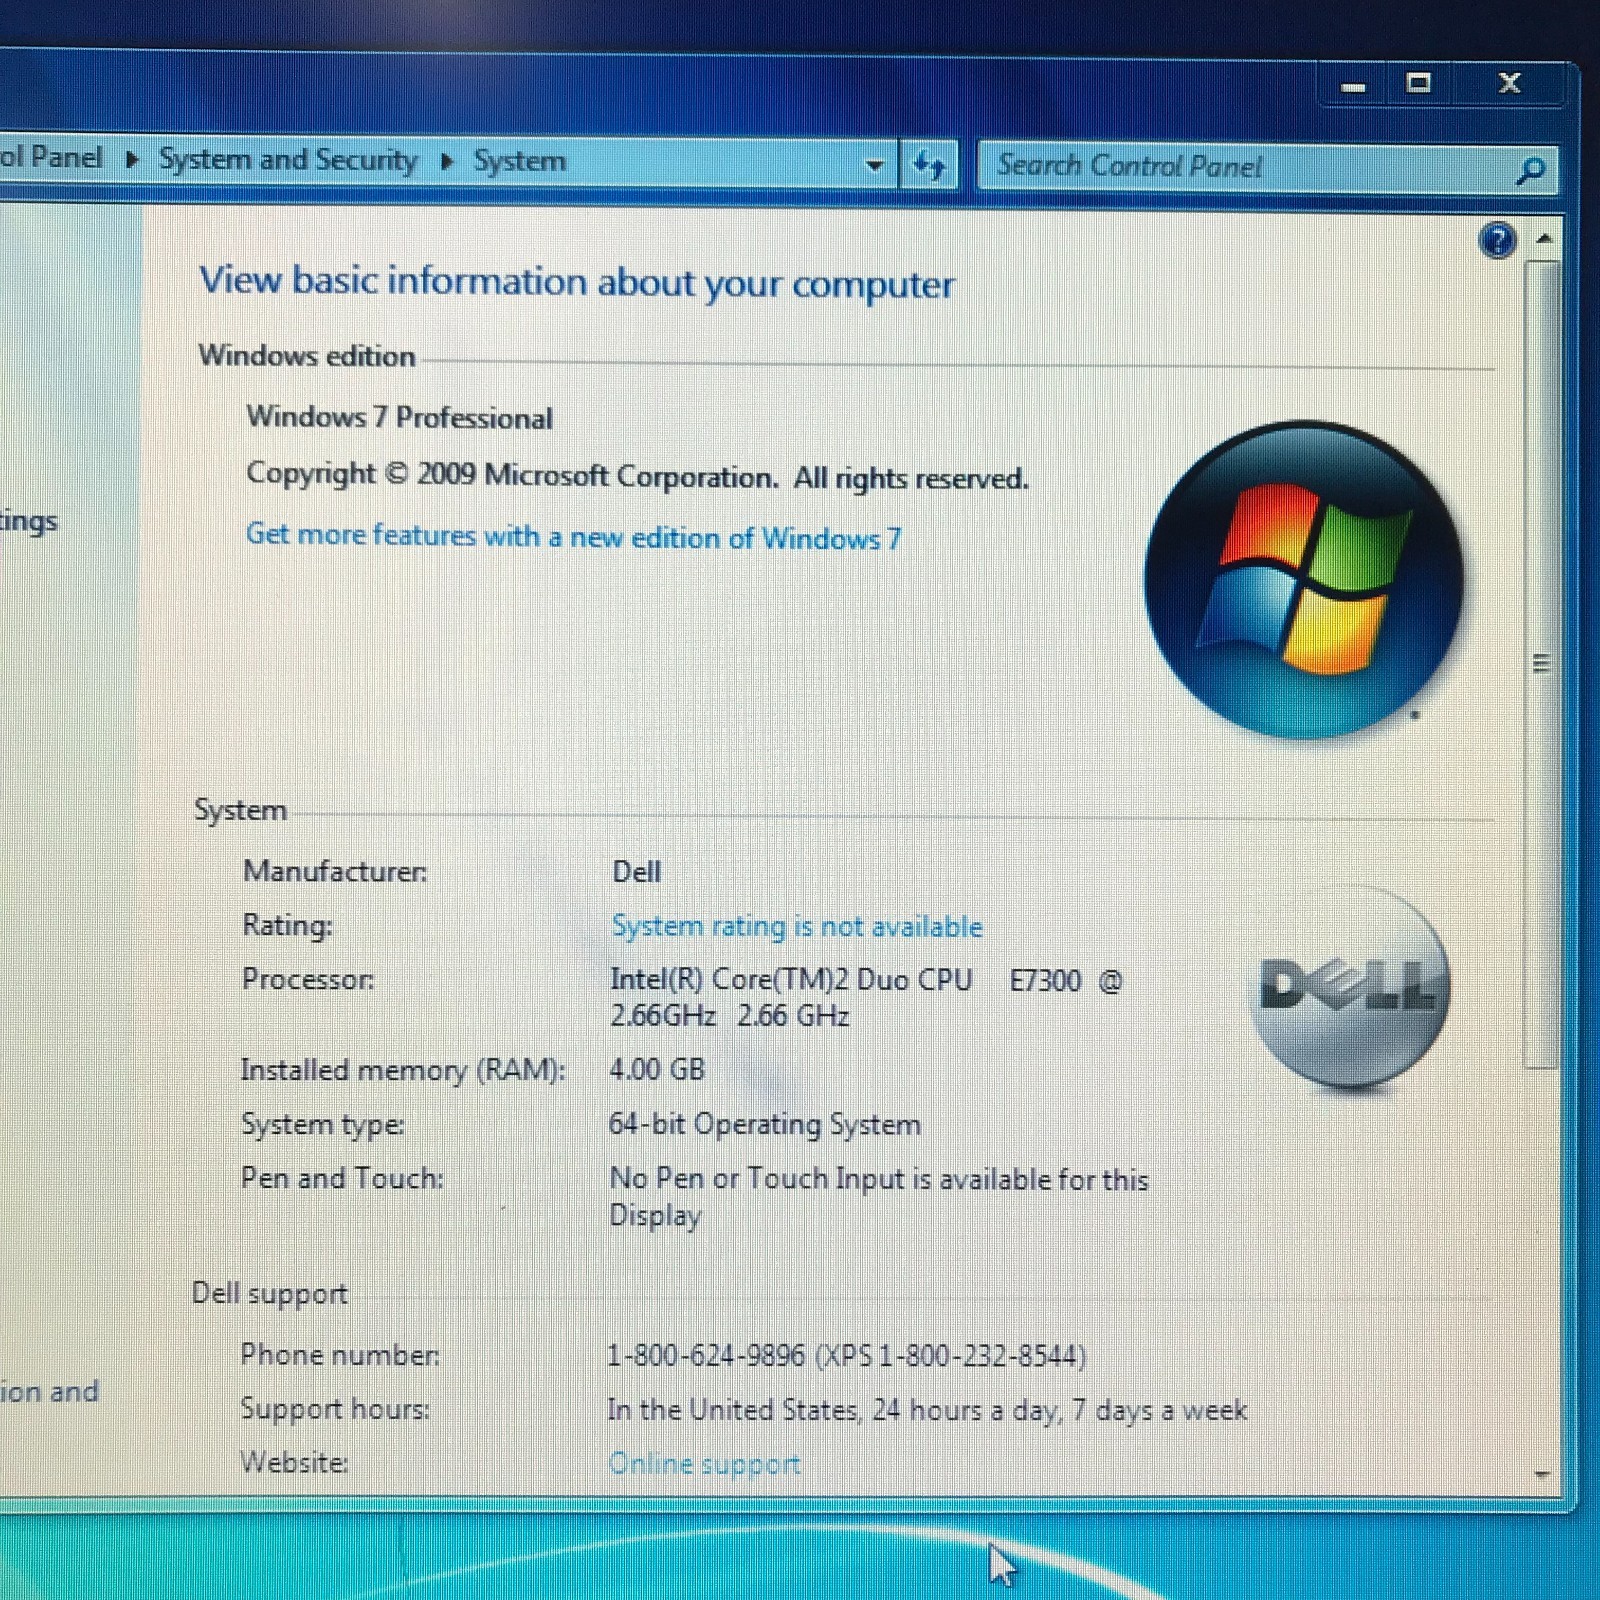This screenshot has width=1600, height=1600.
Task: Click the 'Website:' label
Action: coord(294,1462)
